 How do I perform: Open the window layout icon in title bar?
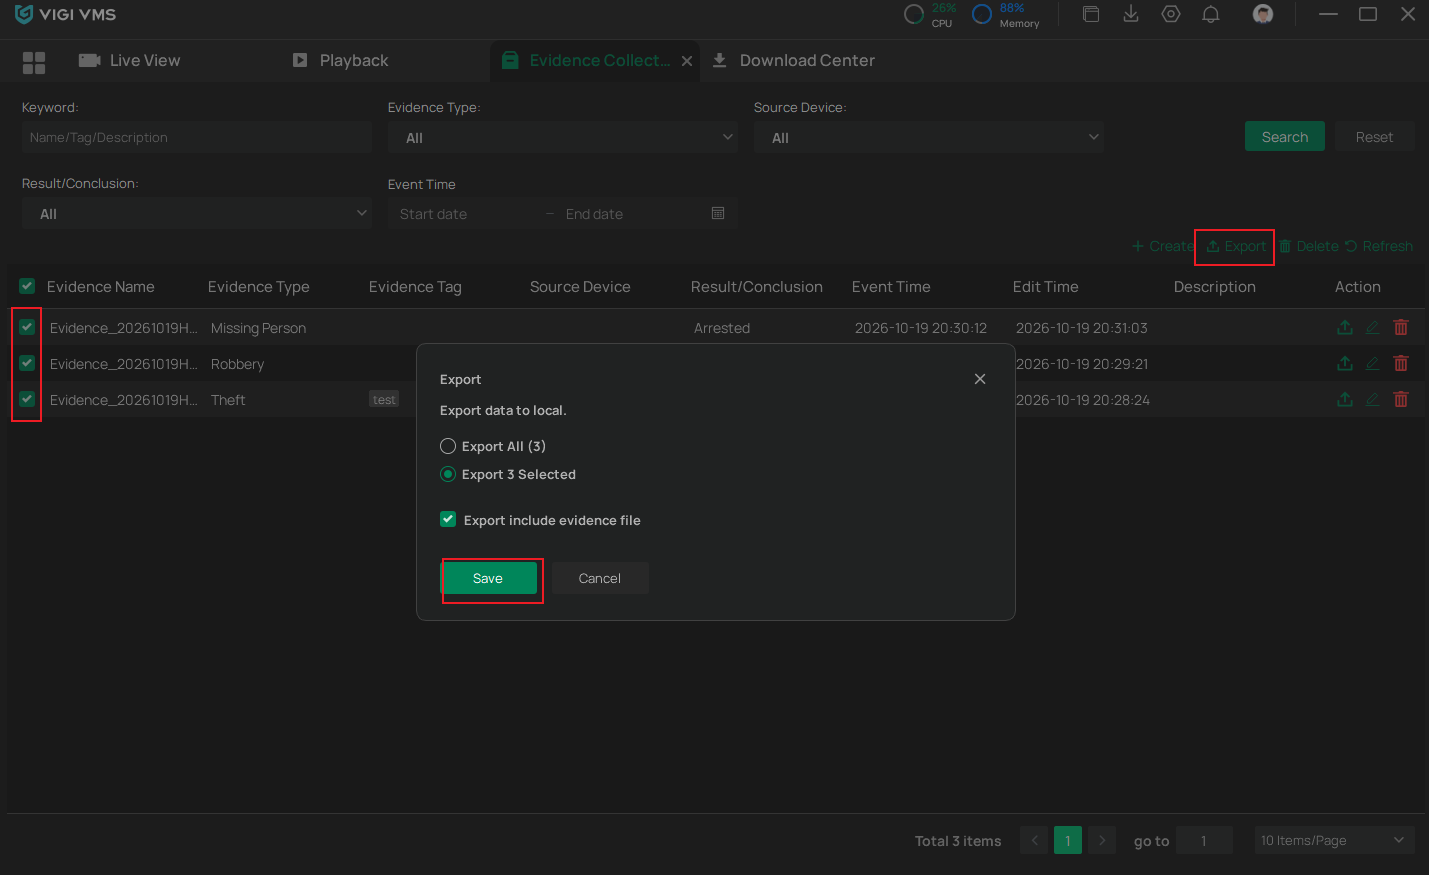point(1091,14)
